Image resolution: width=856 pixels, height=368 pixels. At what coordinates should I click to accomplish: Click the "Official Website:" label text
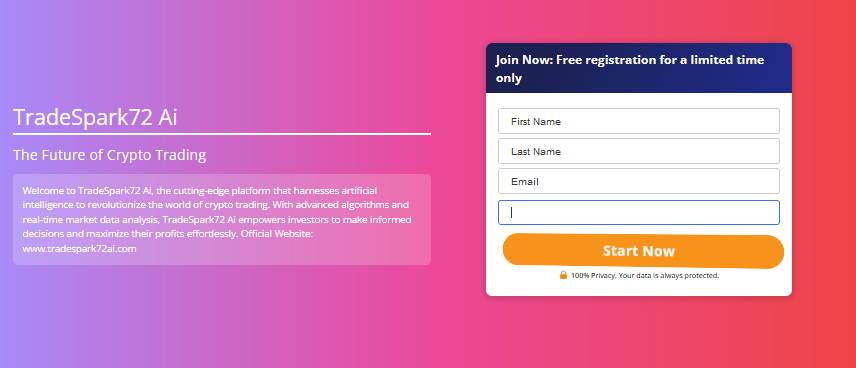276,234
